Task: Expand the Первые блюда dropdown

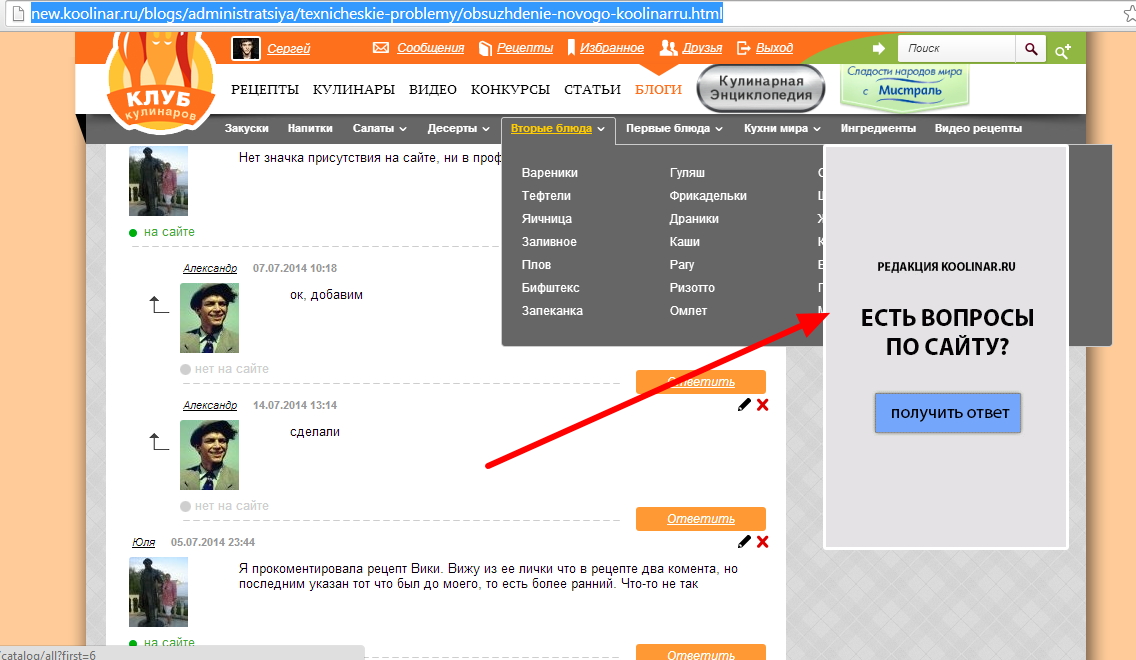Action: coord(675,129)
